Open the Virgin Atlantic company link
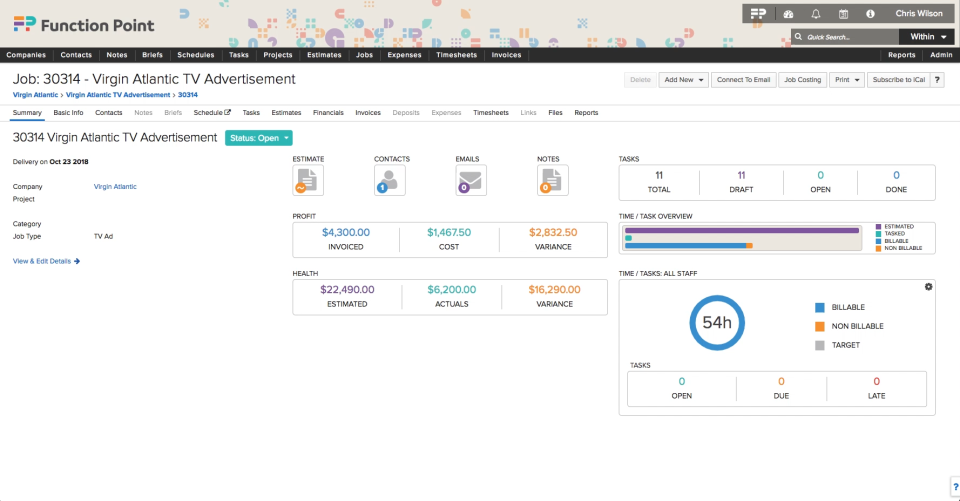This screenshot has height=501, width=960. coord(115,187)
